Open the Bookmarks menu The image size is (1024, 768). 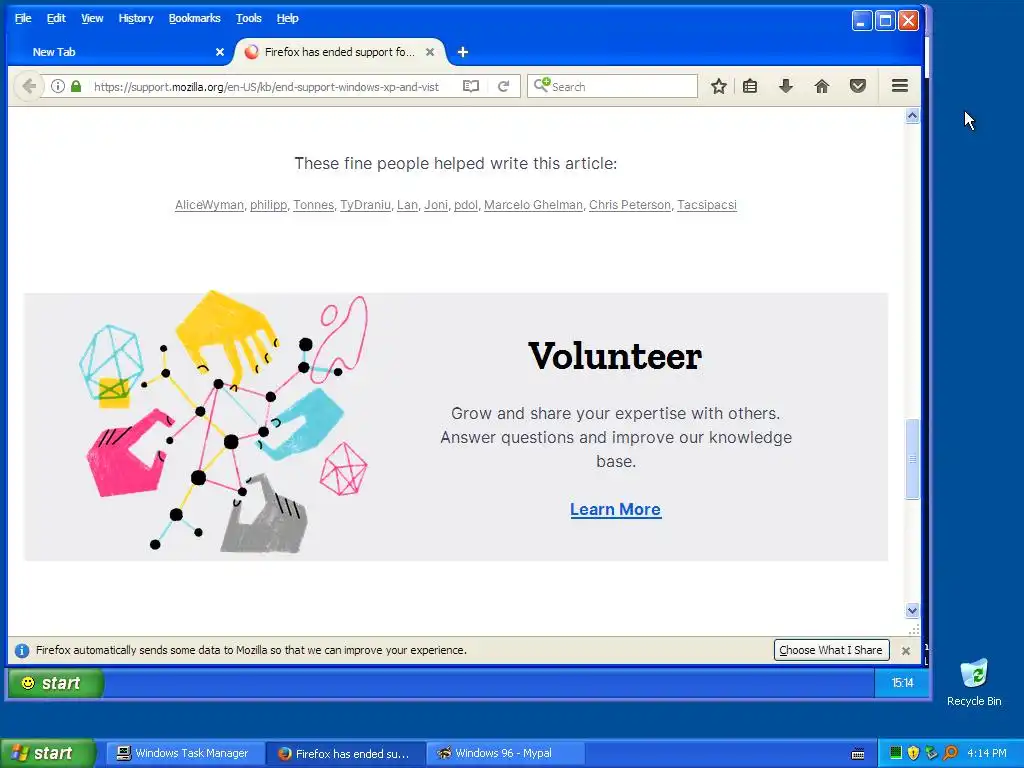[195, 18]
